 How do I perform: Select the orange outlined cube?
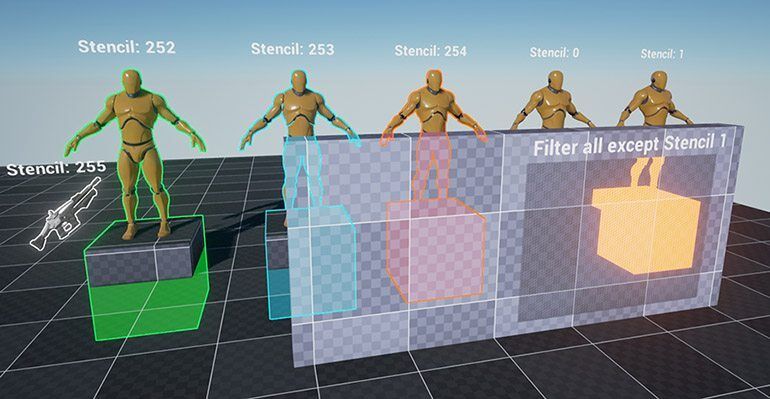pyautogui.click(x=436, y=251)
